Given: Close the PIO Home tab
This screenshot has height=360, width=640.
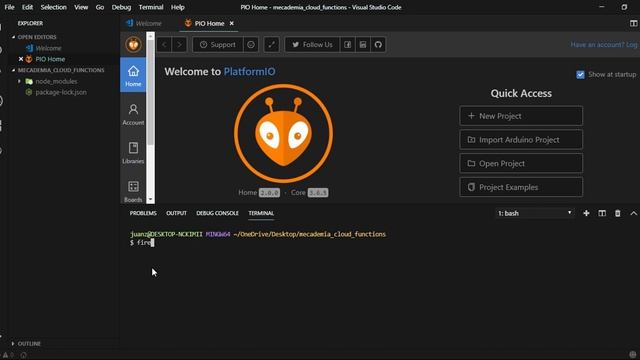Looking at the screenshot, I should point(231,23).
